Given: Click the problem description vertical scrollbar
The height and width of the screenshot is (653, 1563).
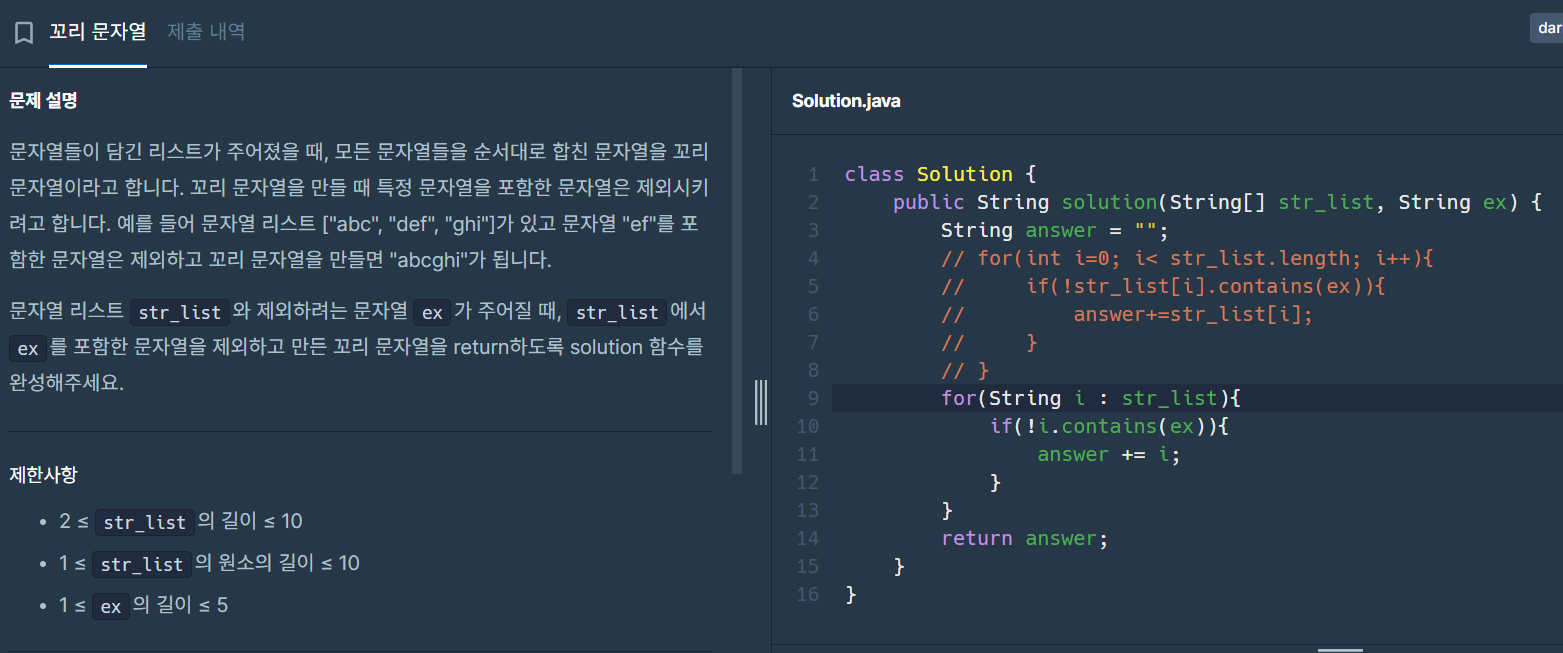Looking at the screenshot, I should coord(737,270).
